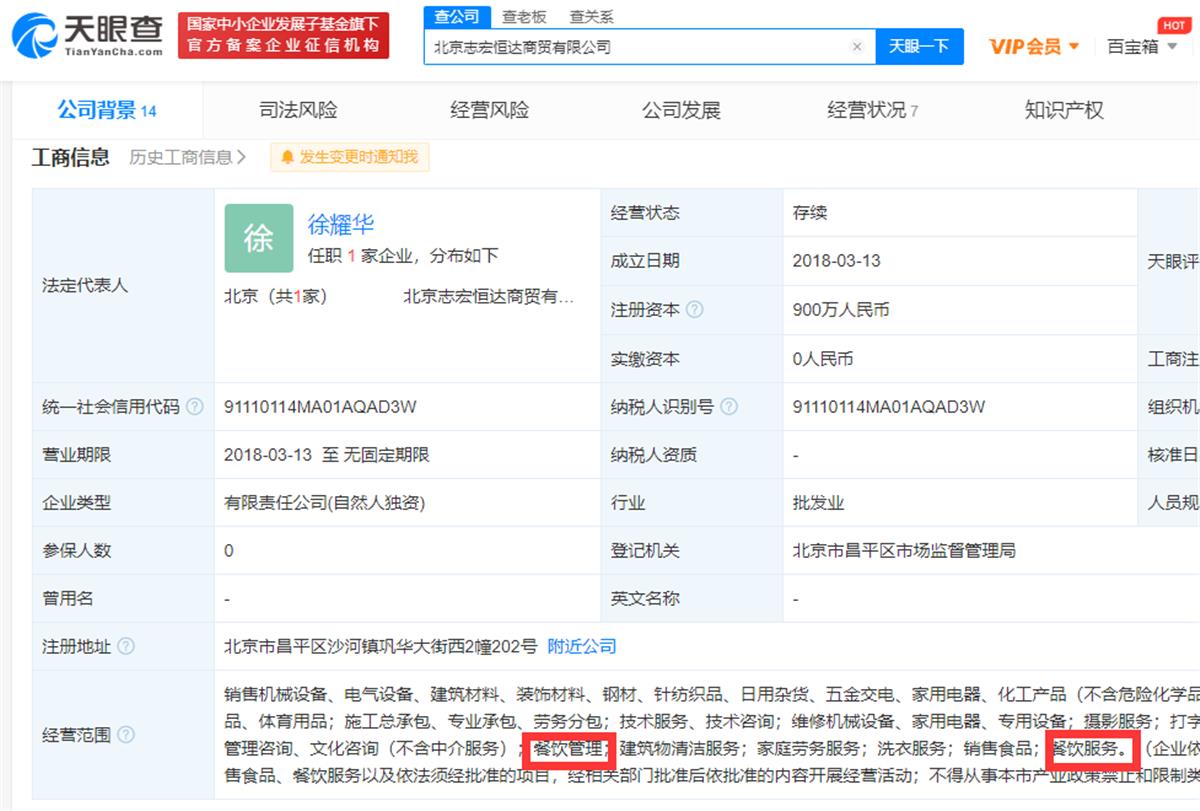Open help for 纳税人识别号 question icon
The width and height of the screenshot is (1200, 811).
pyautogui.click(x=729, y=407)
